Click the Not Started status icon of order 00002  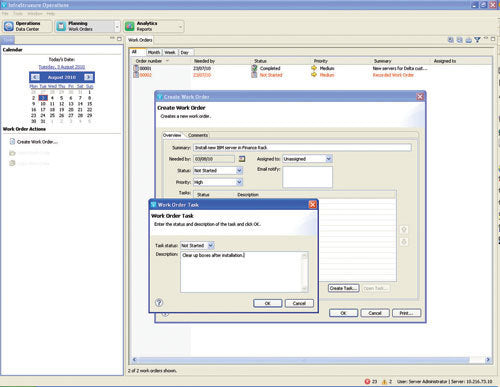coord(254,75)
